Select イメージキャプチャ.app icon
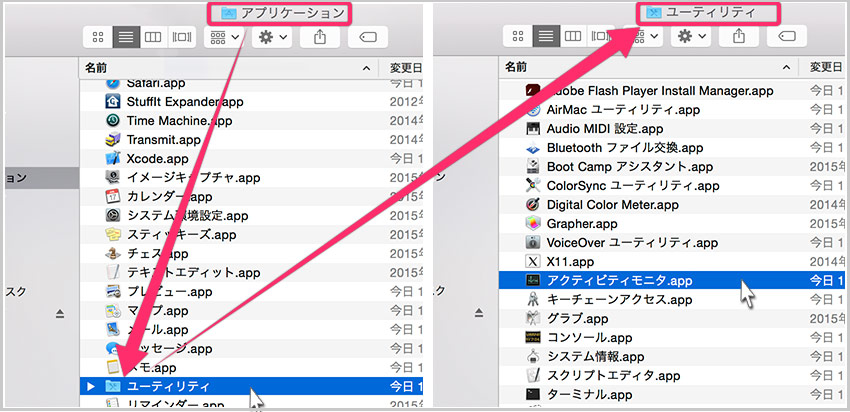The width and height of the screenshot is (850, 412). [x=112, y=177]
